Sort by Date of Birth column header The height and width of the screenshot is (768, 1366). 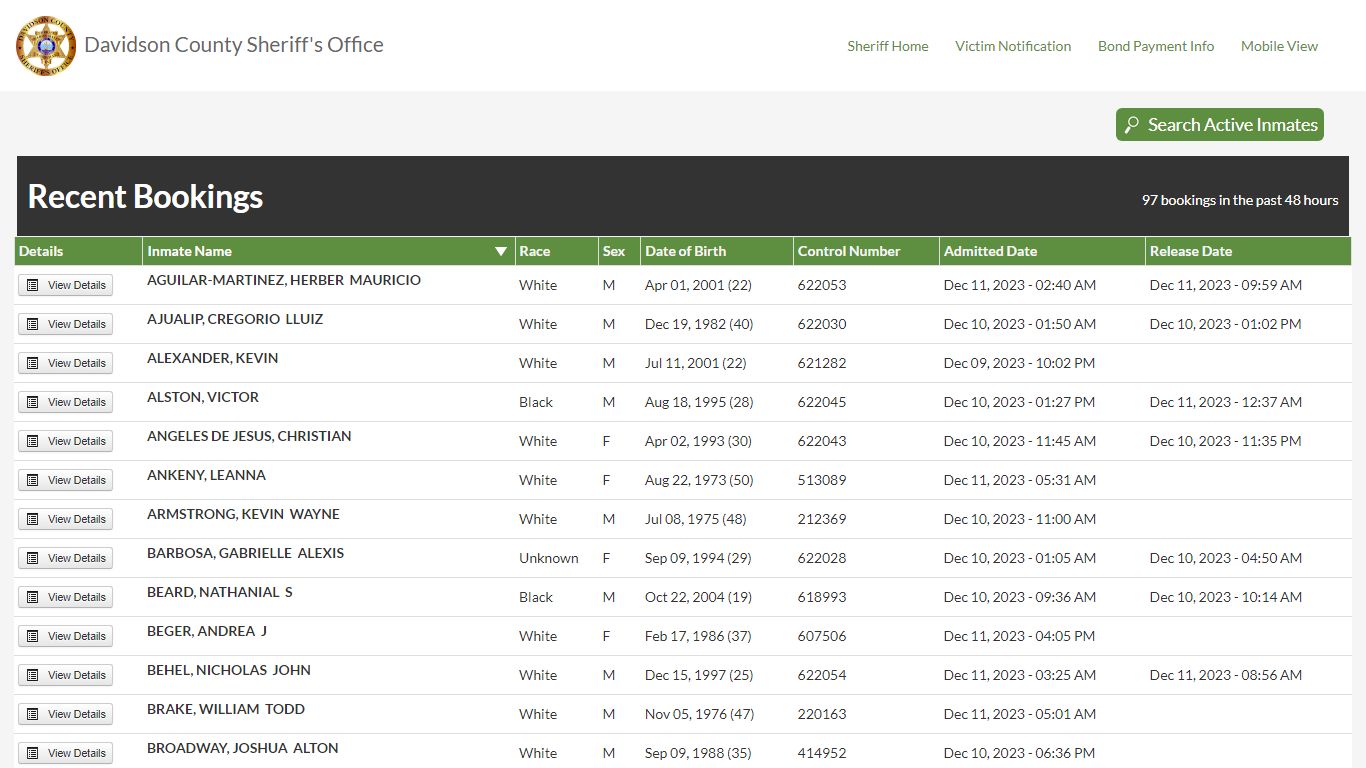point(717,251)
